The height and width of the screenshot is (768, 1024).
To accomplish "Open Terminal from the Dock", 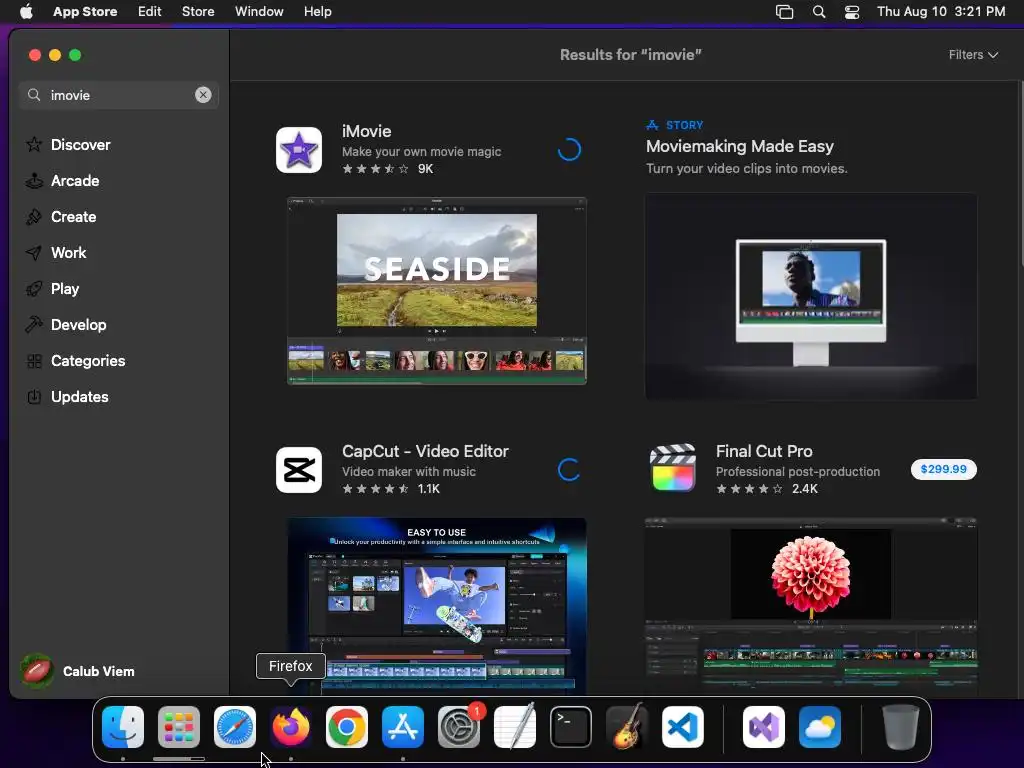I will pos(571,727).
